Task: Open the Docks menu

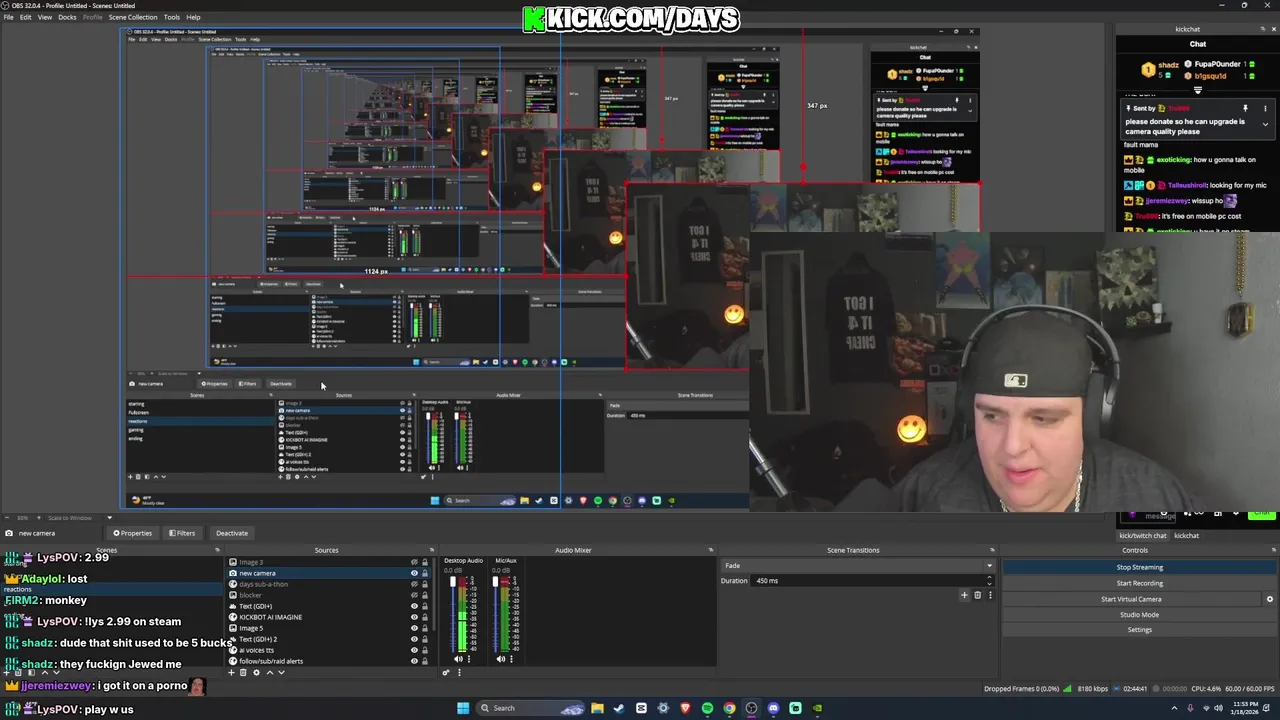Action: coord(67,17)
